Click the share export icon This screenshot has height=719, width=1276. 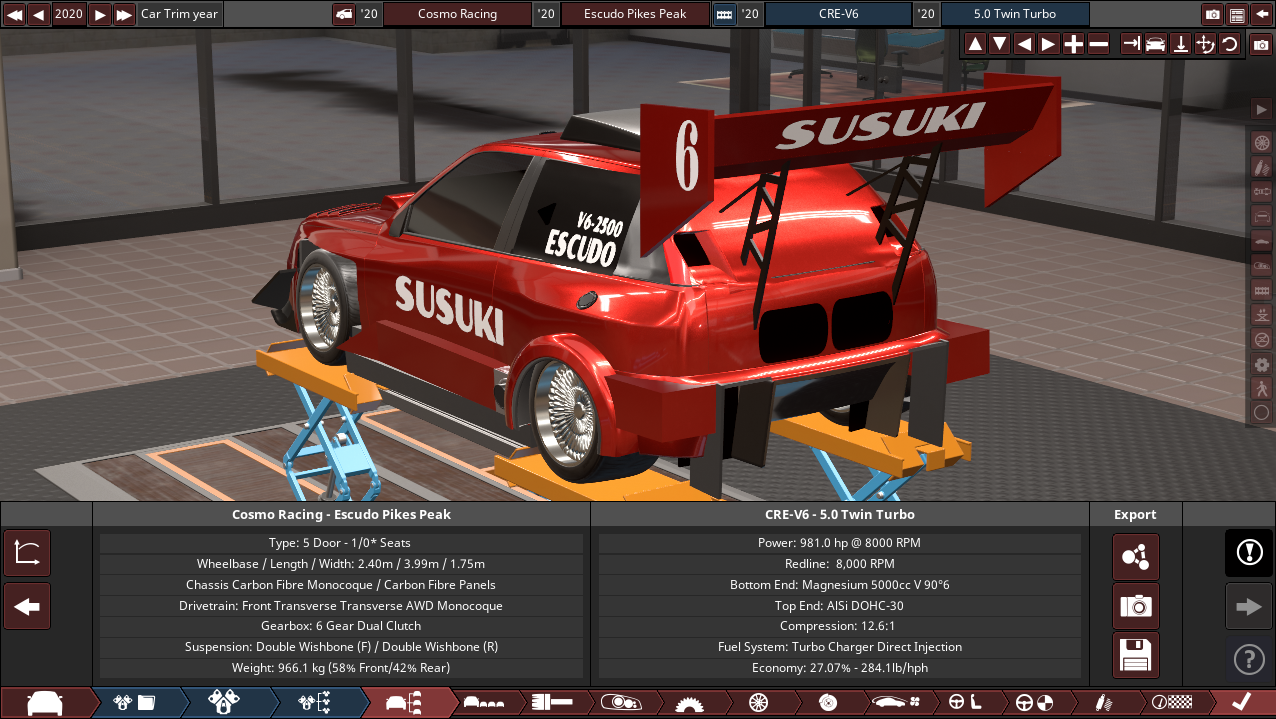point(1136,557)
